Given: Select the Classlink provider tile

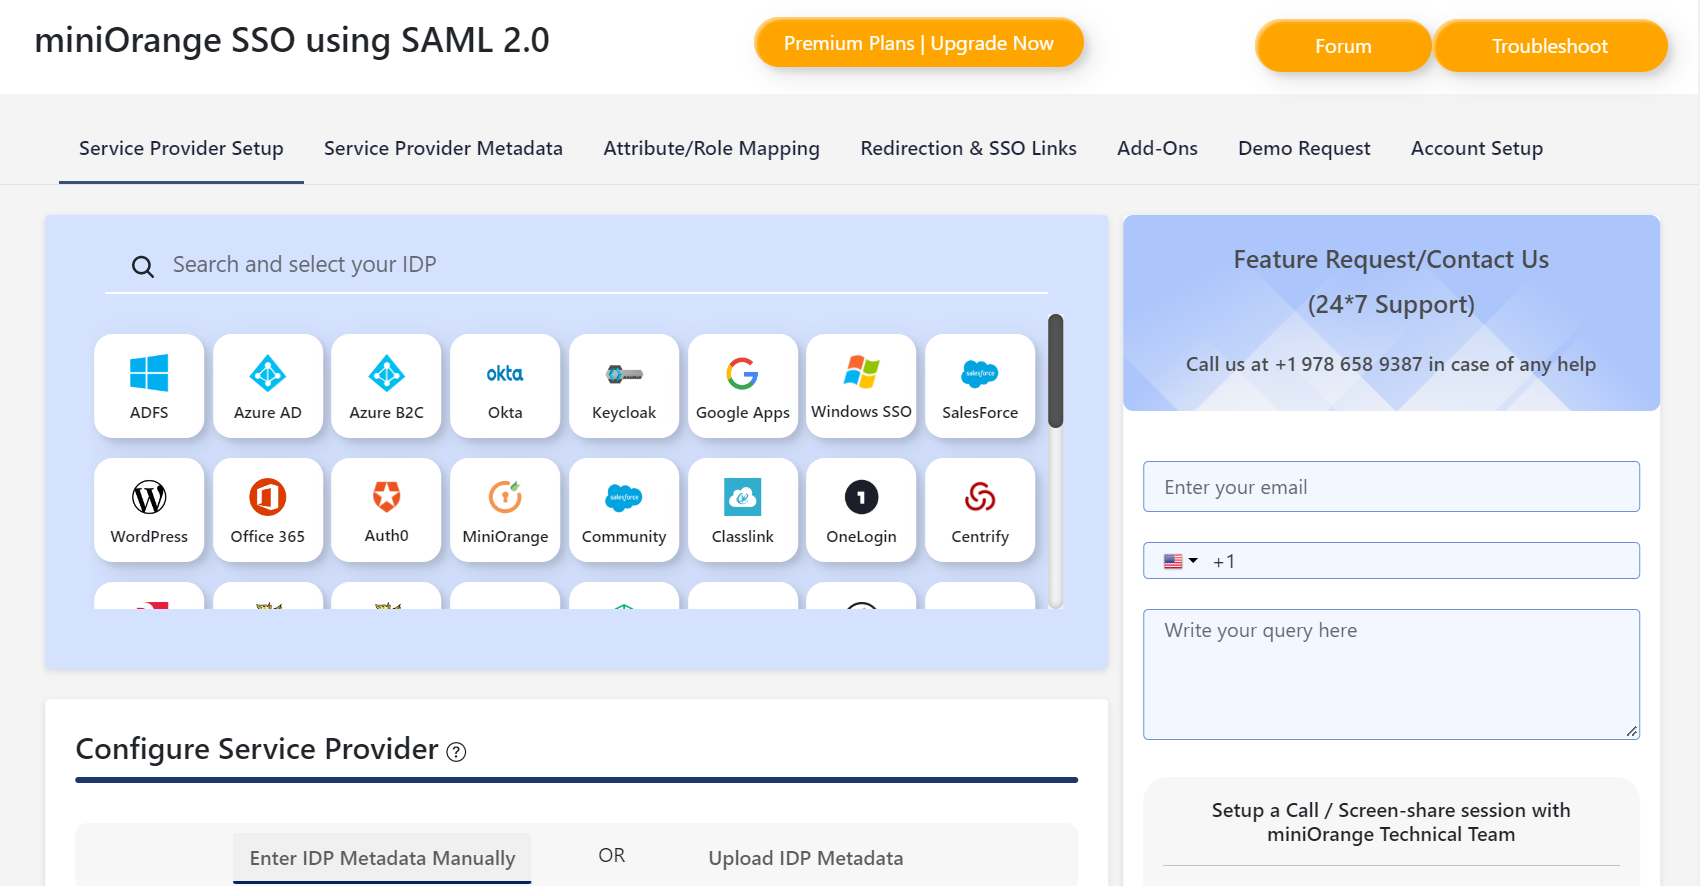Looking at the screenshot, I should (743, 510).
